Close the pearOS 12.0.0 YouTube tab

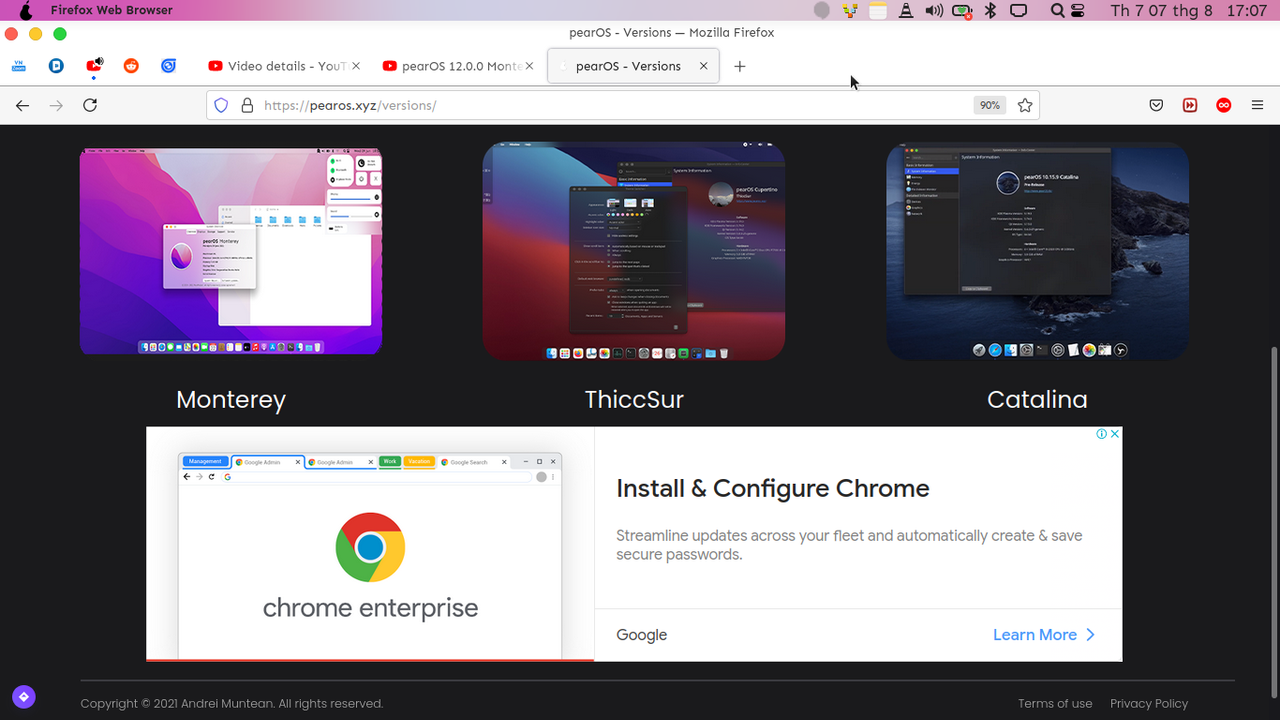pyautogui.click(x=530, y=66)
